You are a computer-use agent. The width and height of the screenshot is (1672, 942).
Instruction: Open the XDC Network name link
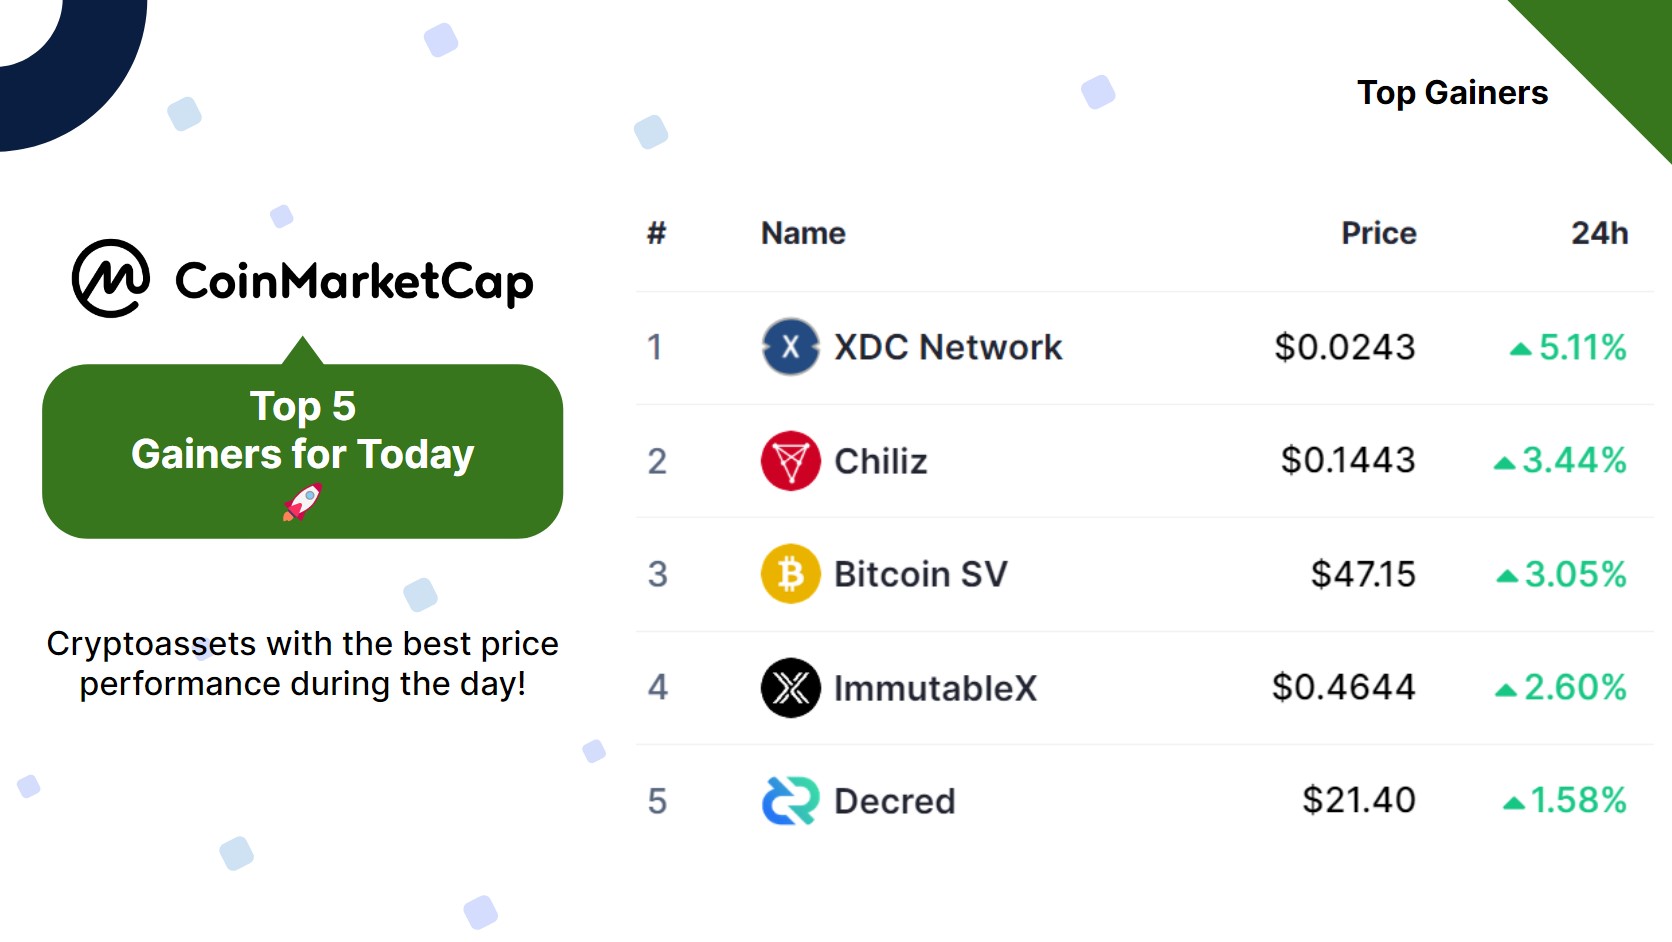948,347
